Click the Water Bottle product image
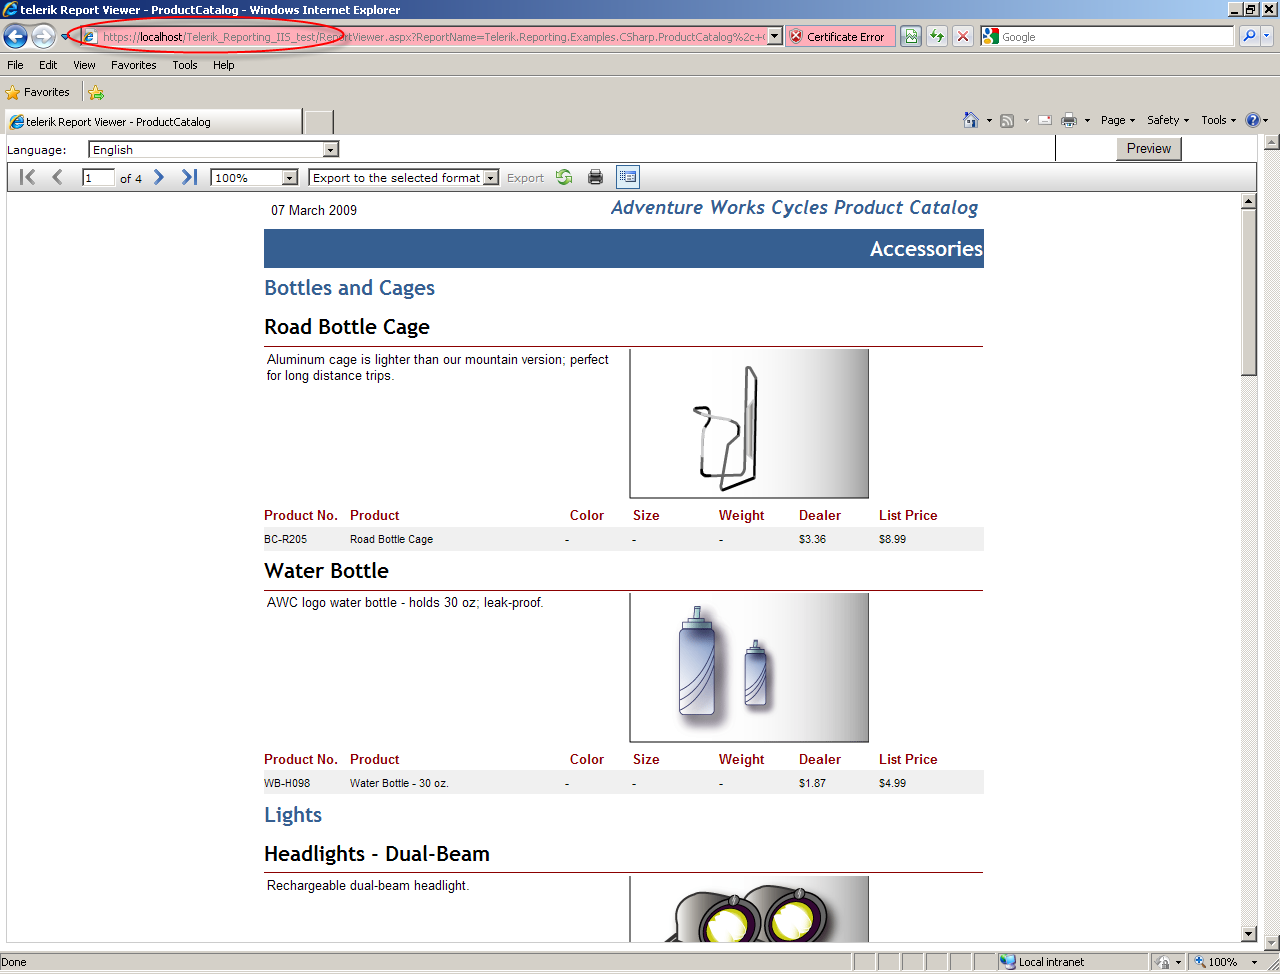Image resolution: width=1280 pixels, height=974 pixels. pyautogui.click(x=749, y=668)
